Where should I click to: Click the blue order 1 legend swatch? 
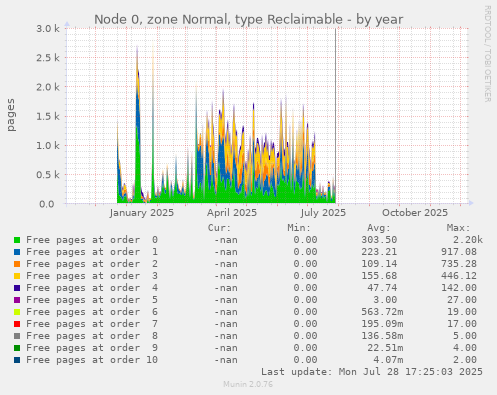pyautogui.click(x=17, y=252)
